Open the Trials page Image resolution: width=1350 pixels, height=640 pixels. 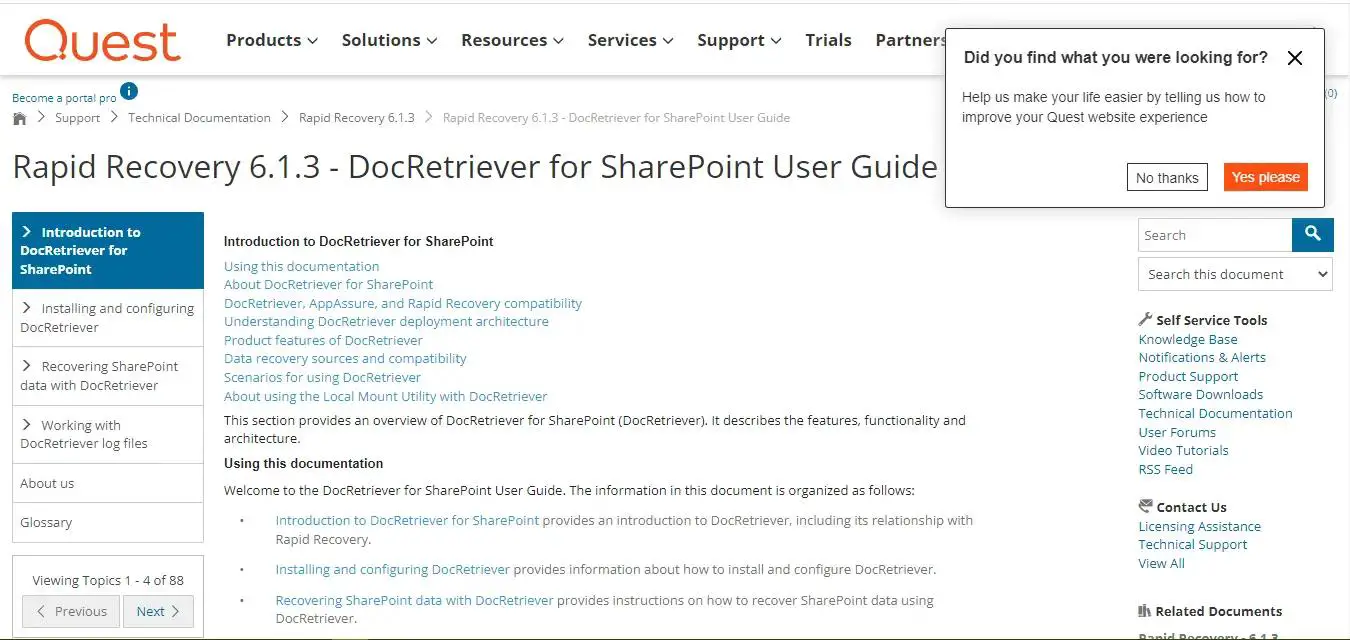coord(828,40)
